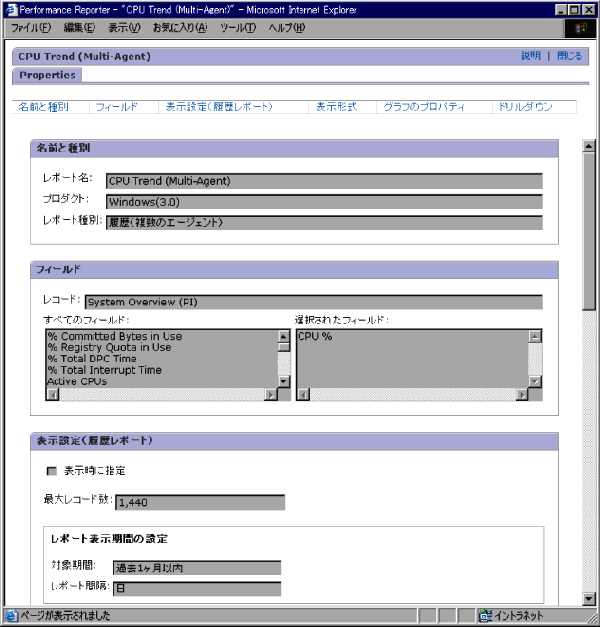
Task: Jump to ドリルダウン section link
Action: [525, 107]
